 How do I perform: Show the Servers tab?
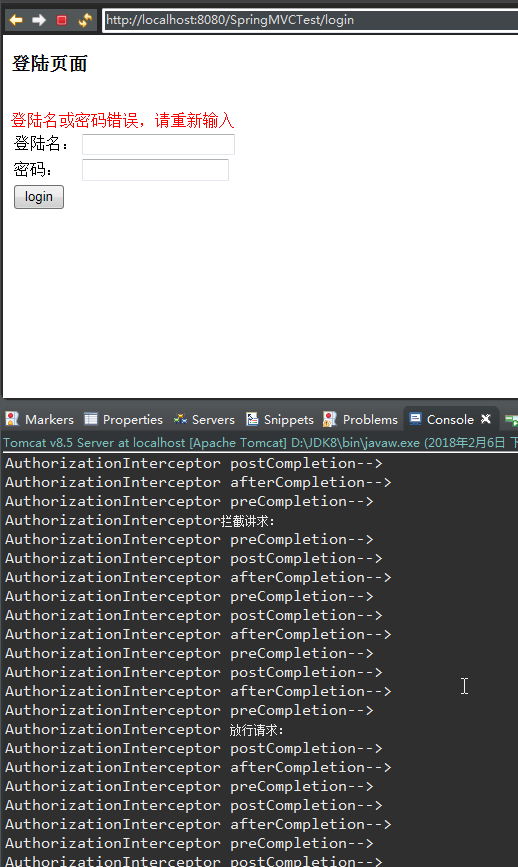pos(204,420)
